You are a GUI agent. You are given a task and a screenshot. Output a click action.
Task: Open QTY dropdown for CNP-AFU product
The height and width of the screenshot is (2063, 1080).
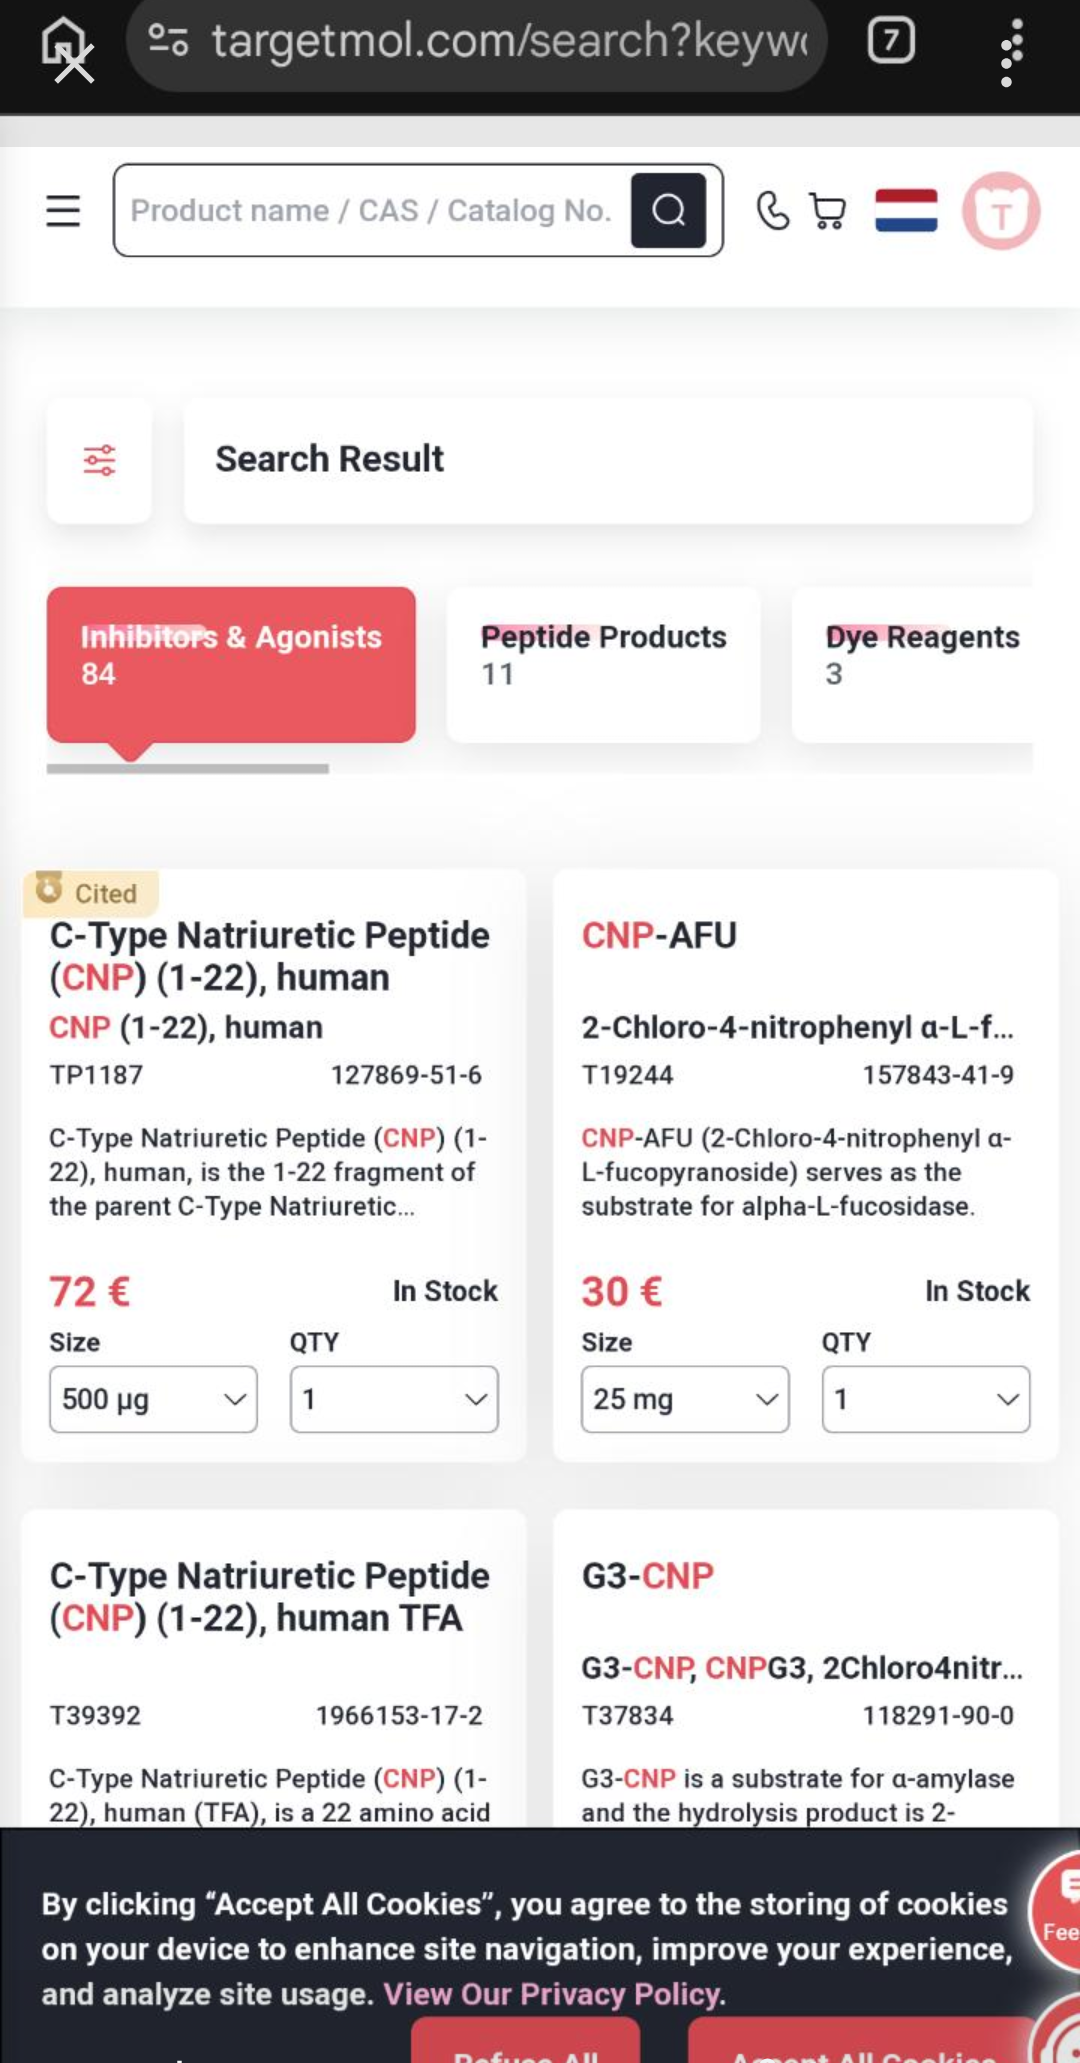(x=926, y=1399)
